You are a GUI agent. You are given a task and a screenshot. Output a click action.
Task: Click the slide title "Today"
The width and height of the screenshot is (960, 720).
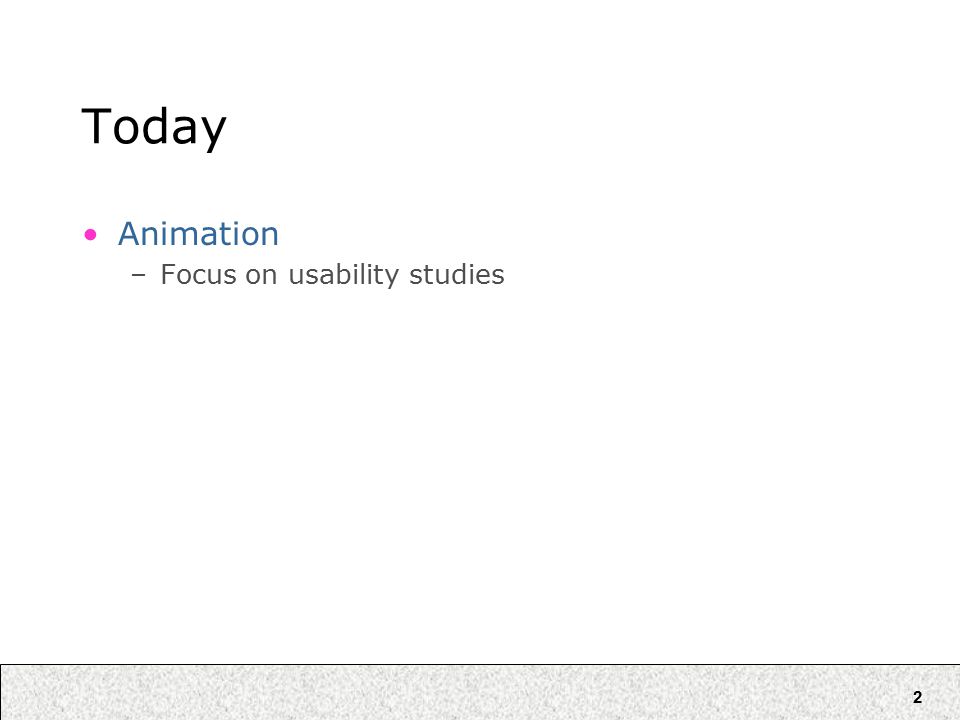coord(154,127)
